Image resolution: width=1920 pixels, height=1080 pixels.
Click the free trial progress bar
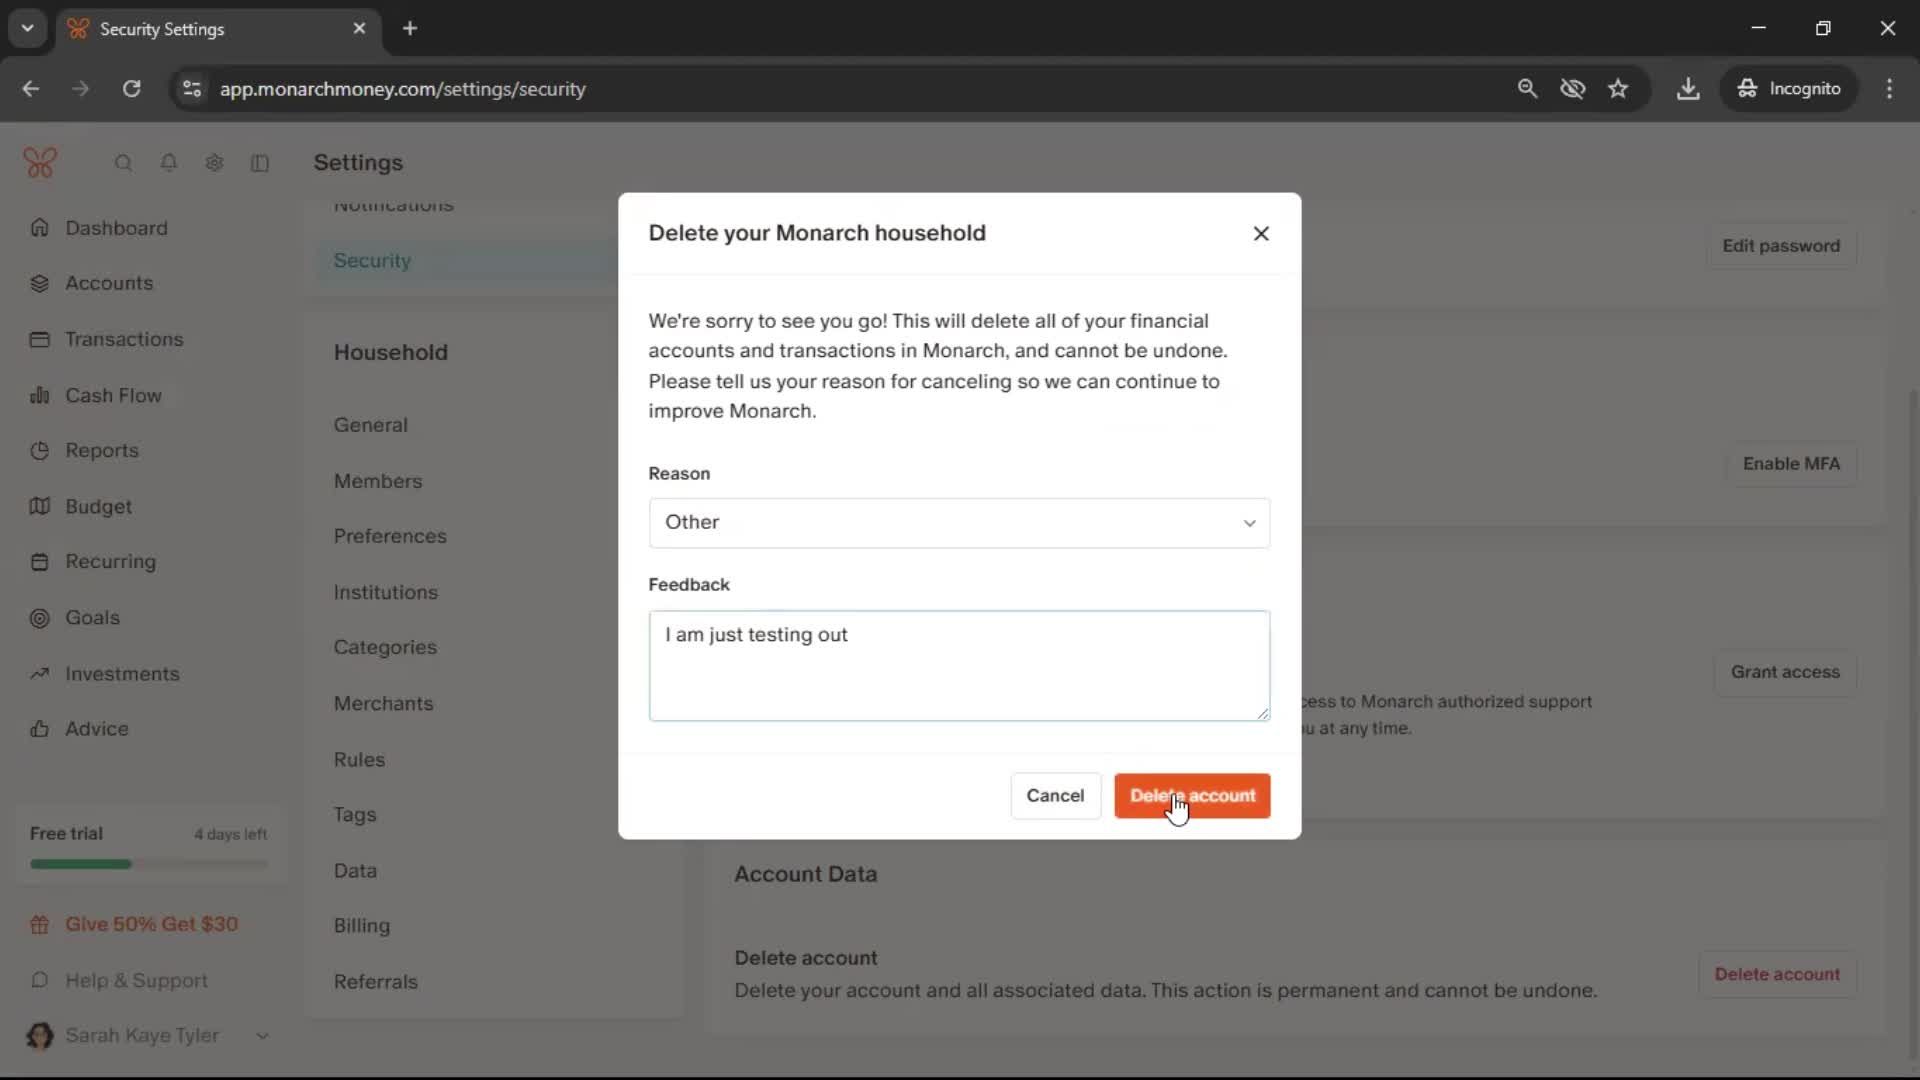click(x=148, y=864)
